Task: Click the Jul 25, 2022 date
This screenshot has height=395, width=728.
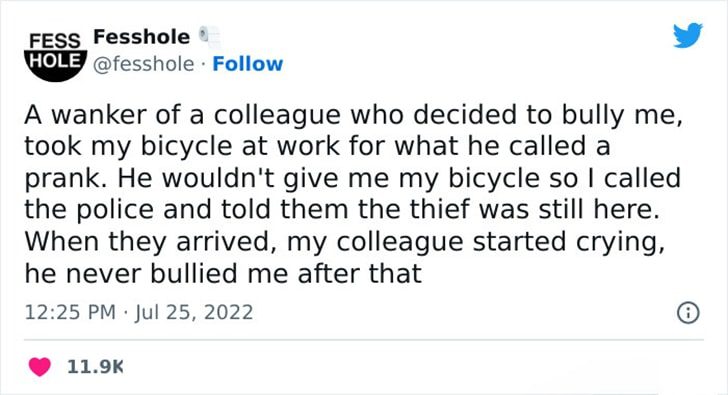Action: (x=194, y=312)
